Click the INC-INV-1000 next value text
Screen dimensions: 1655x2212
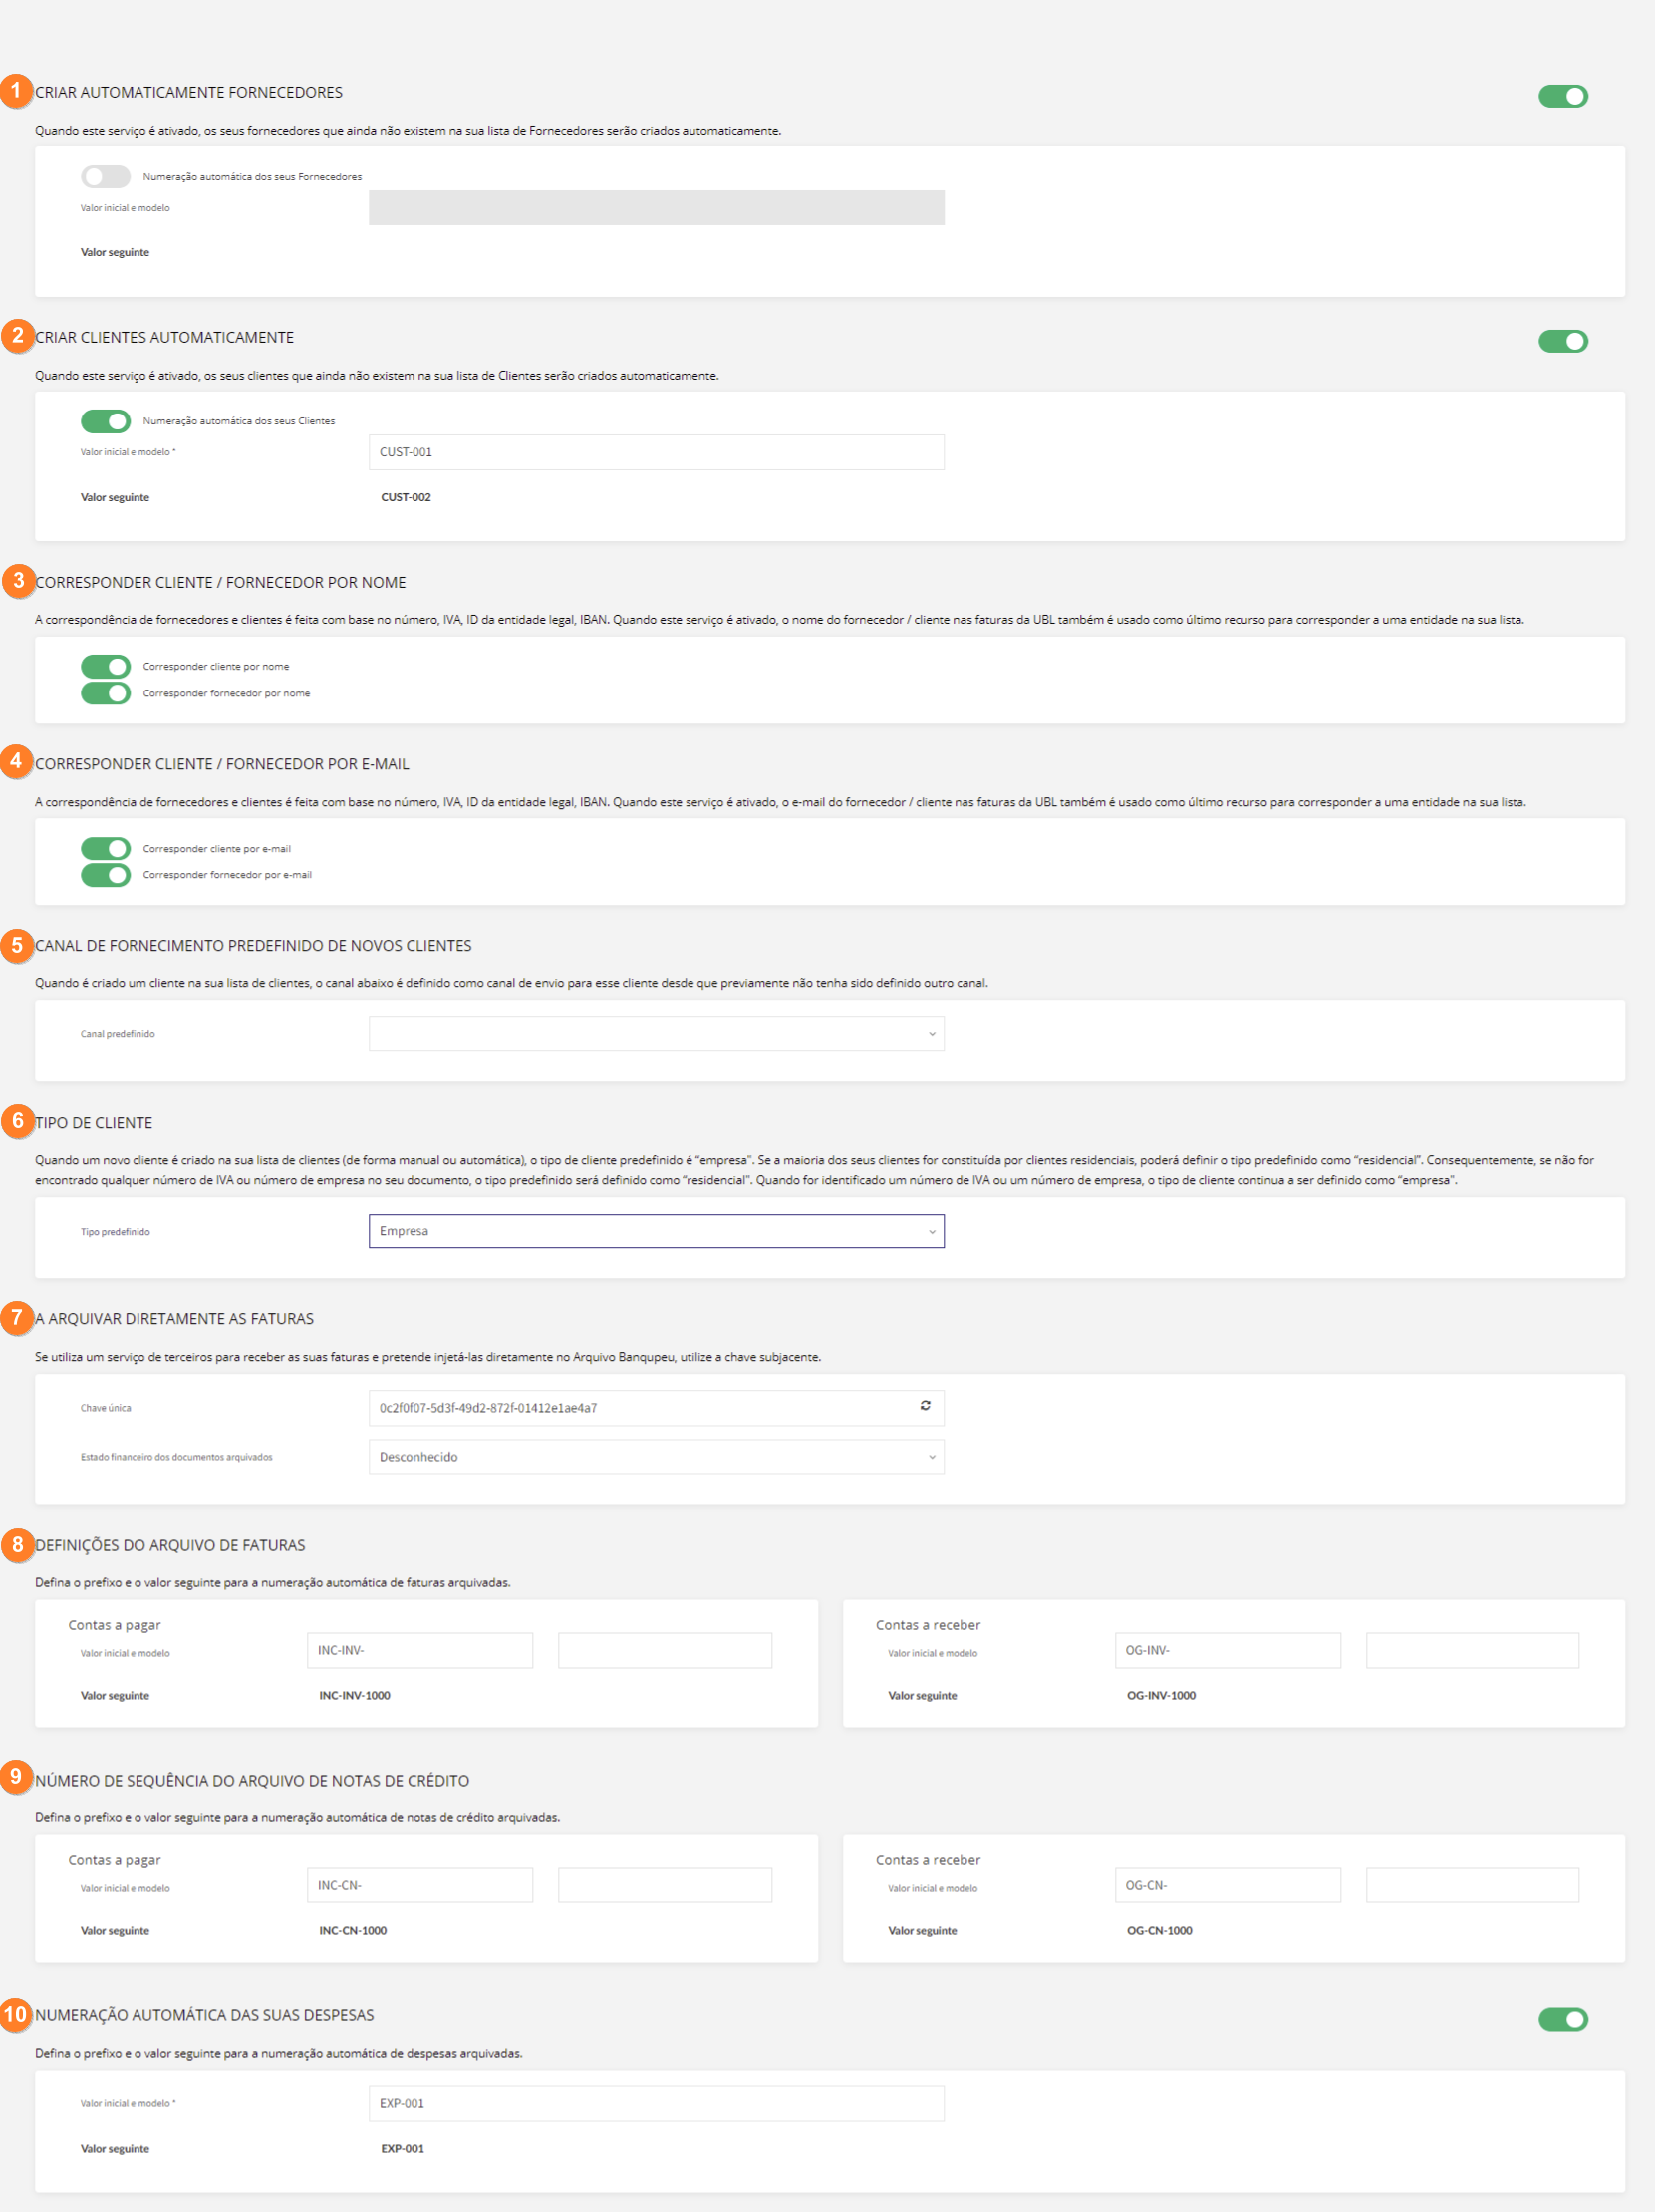[354, 1695]
